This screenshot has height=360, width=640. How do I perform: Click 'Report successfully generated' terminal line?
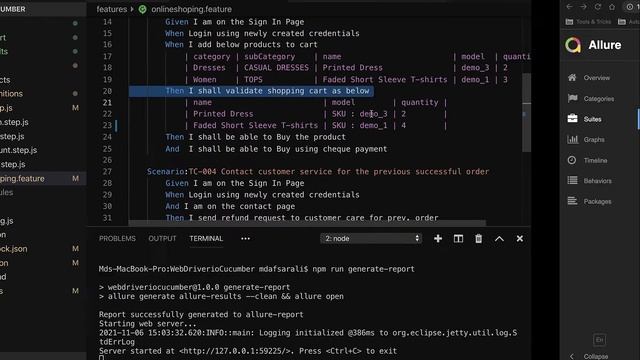coord(201,314)
